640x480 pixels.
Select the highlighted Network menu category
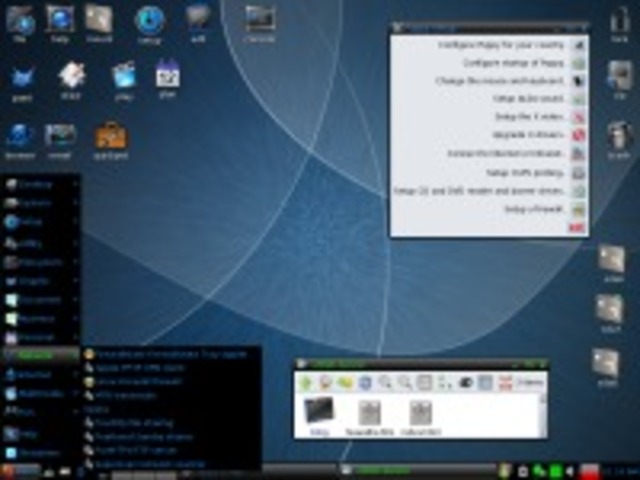[x=40, y=355]
